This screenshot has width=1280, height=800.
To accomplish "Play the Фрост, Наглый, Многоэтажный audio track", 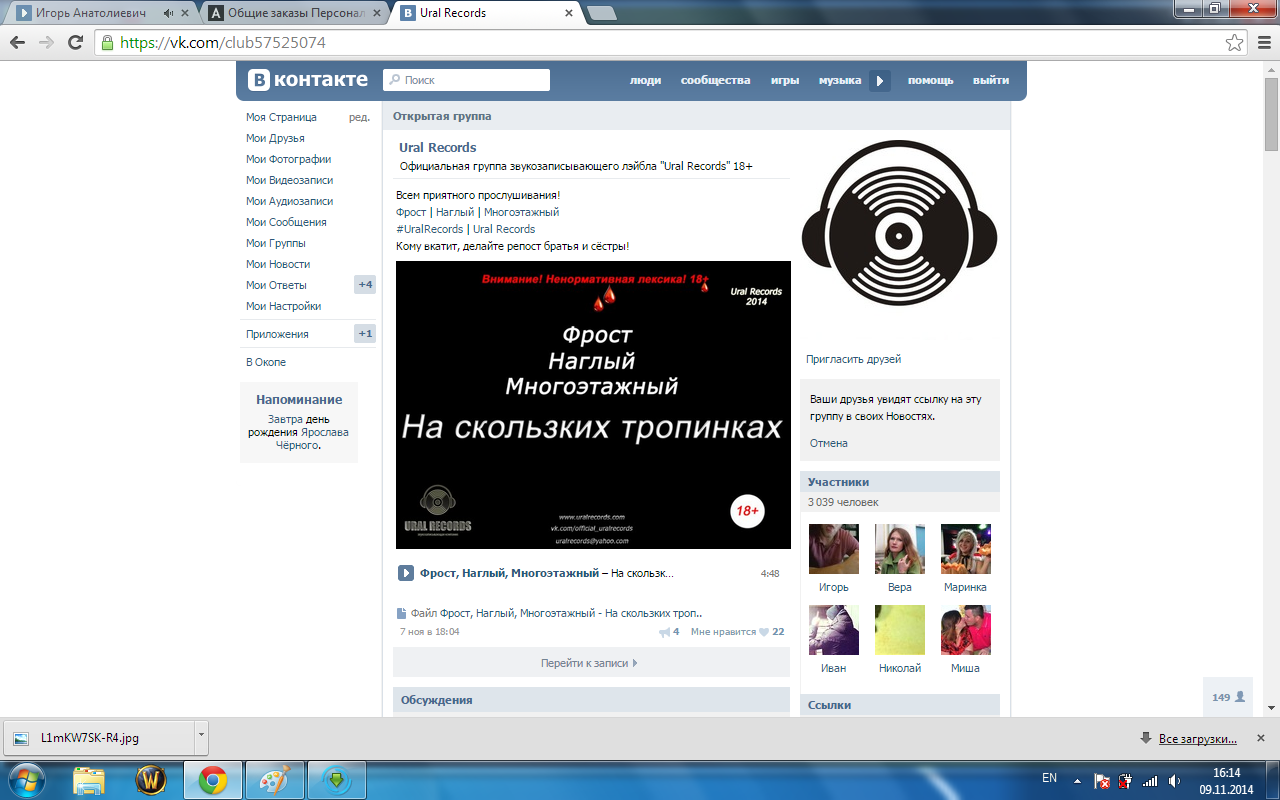I will [406, 573].
